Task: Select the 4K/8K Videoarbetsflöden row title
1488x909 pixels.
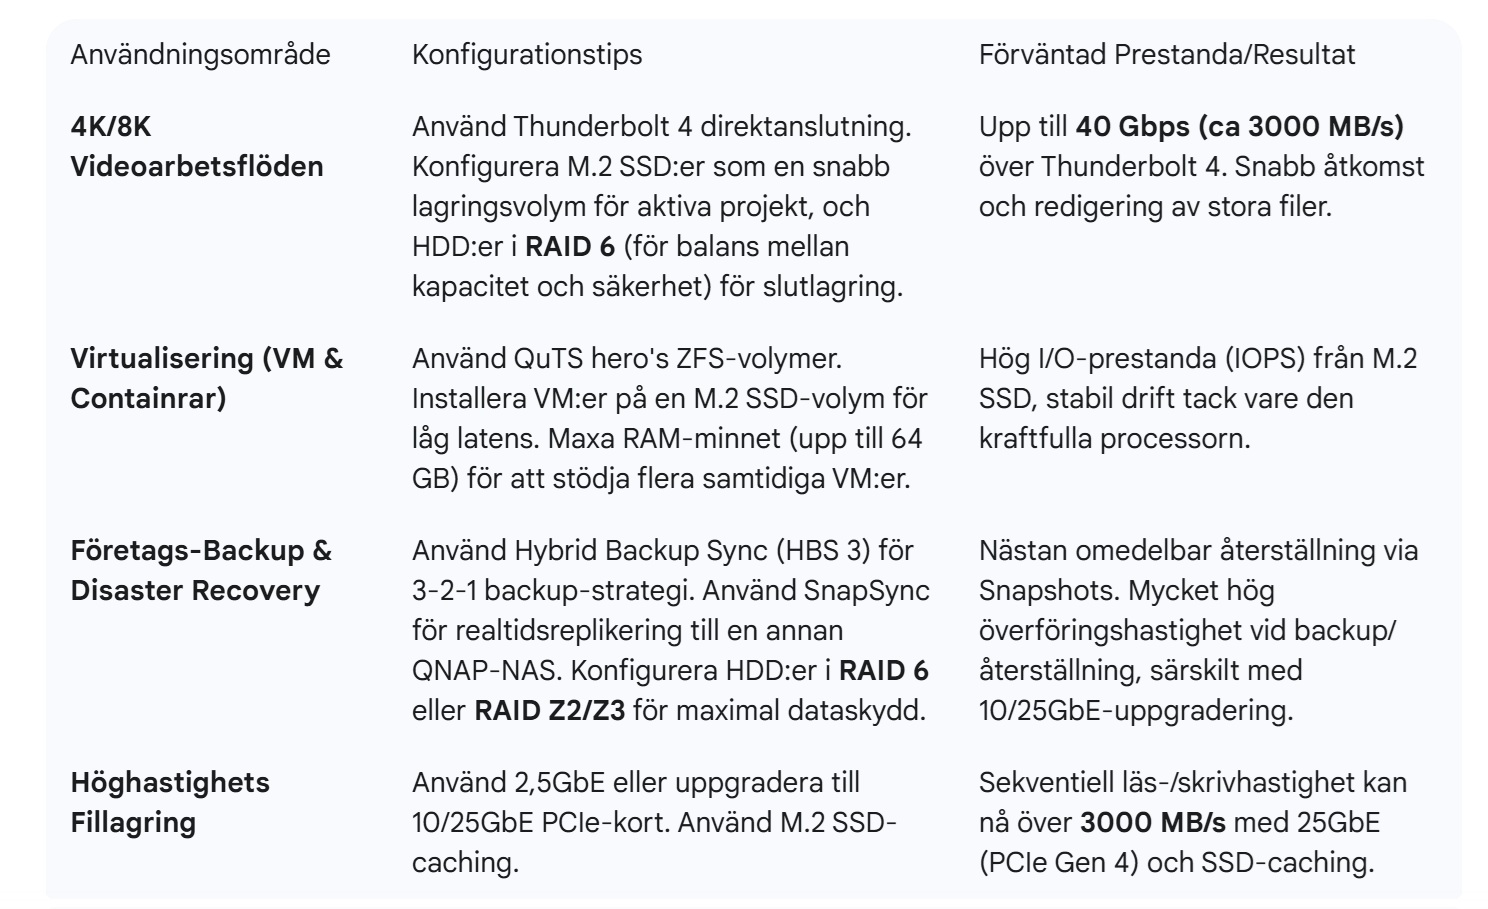Action: tap(197, 146)
